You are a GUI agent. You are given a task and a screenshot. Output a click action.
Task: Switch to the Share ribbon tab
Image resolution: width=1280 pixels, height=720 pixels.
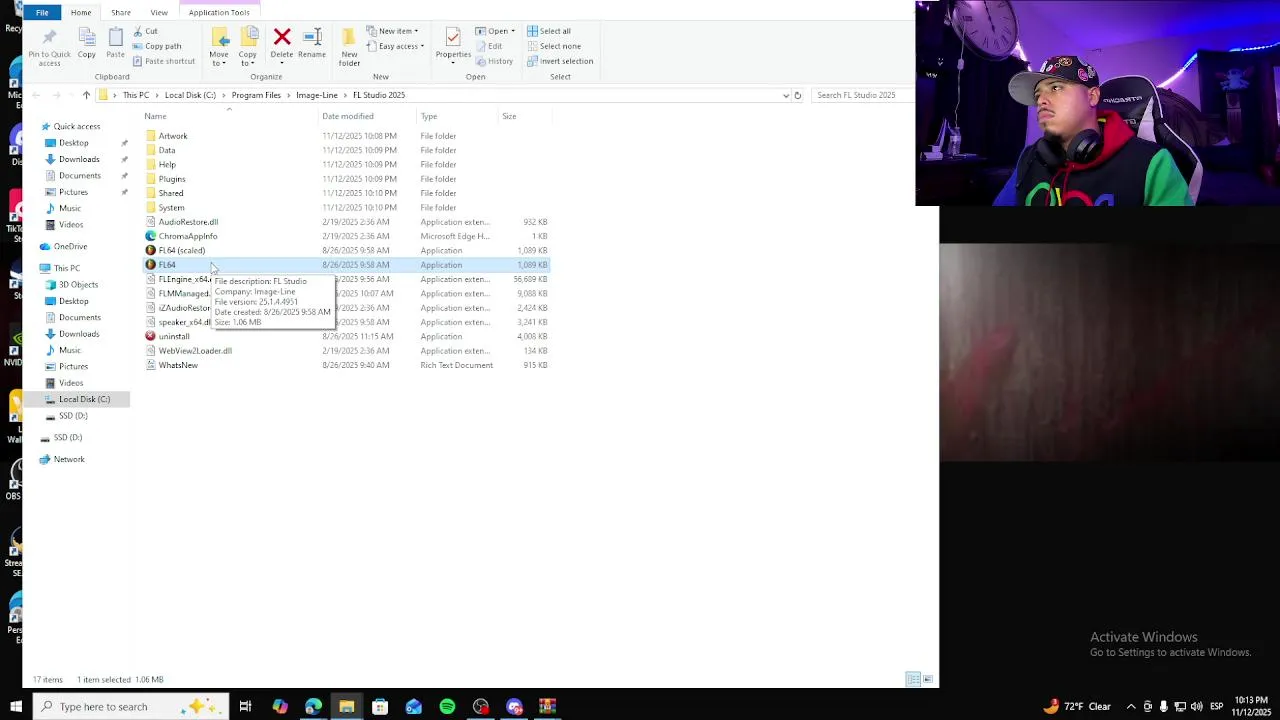120,12
